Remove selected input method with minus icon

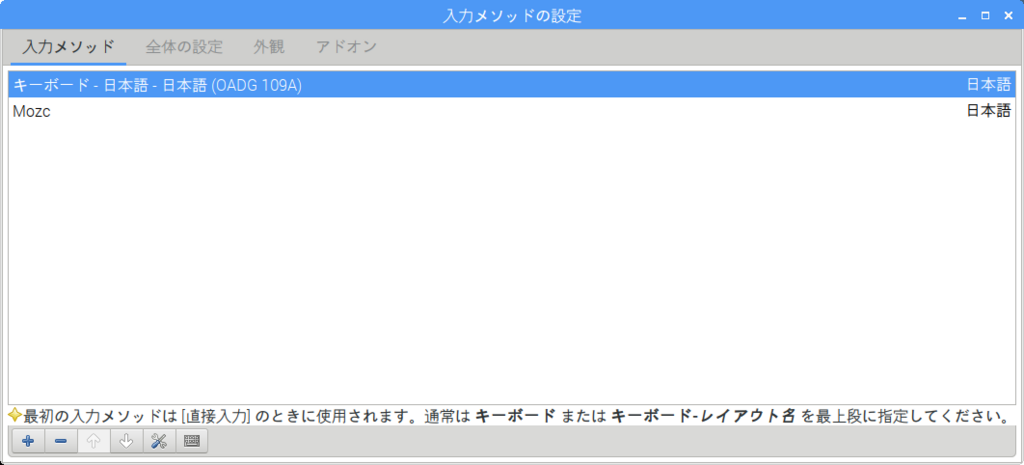[61, 441]
